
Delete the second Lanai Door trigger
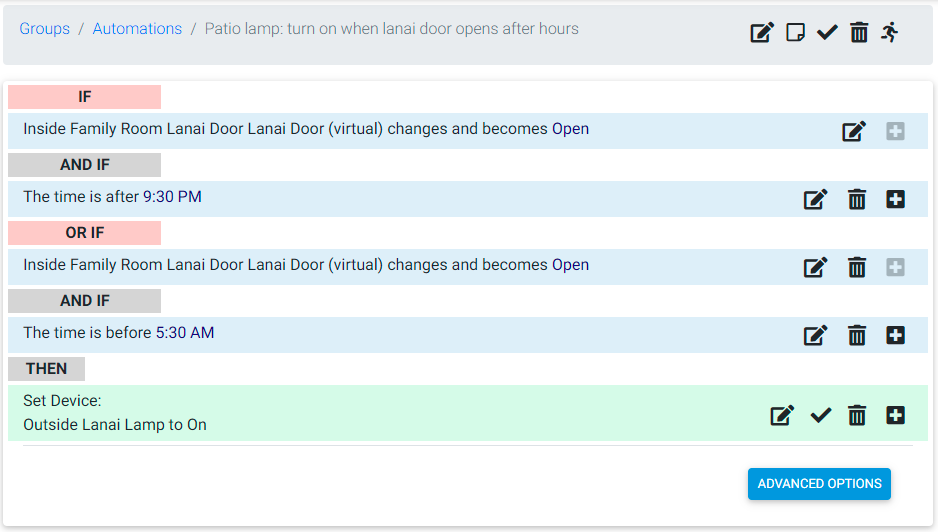point(857,267)
